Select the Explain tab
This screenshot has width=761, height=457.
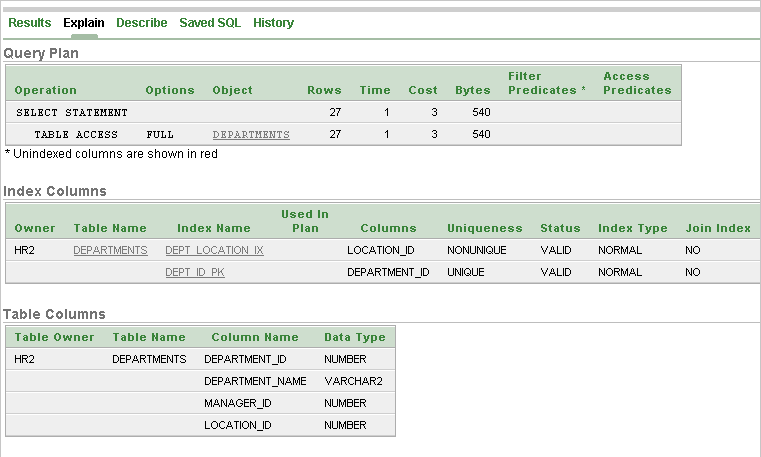(84, 22)
